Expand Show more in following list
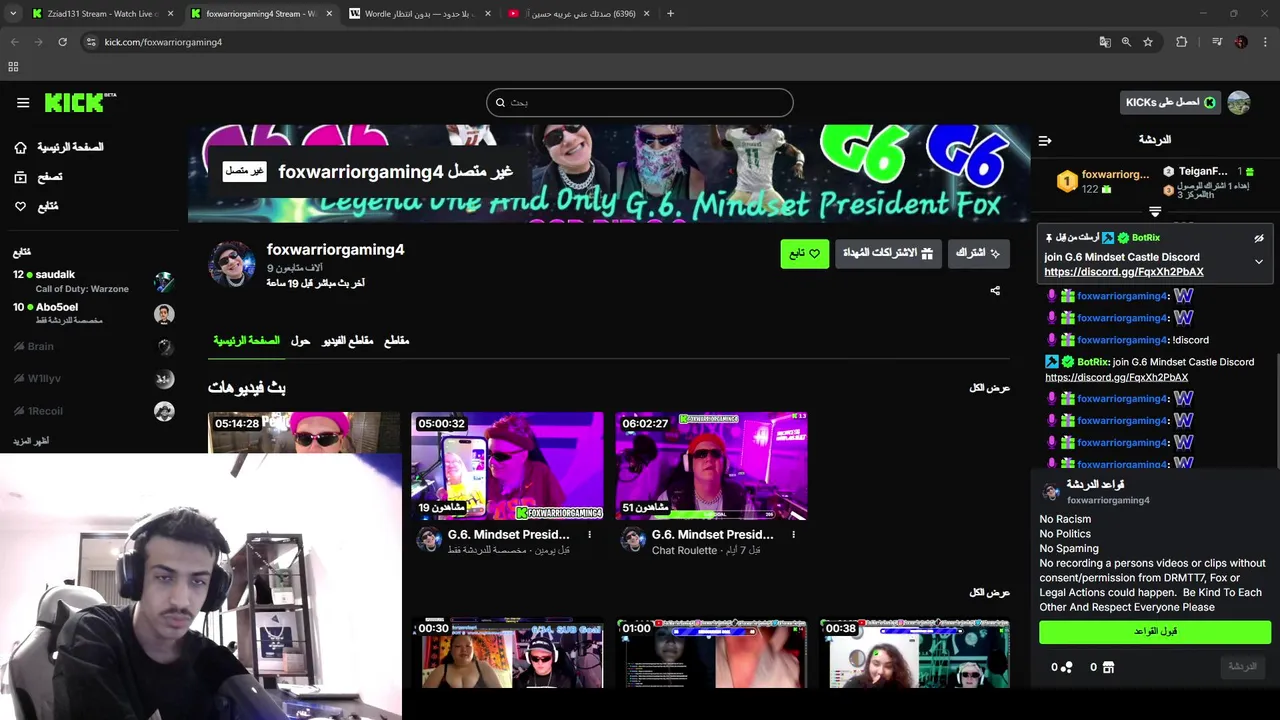Viewport: 1280px width, 720px height. click(x=31, y=441)
